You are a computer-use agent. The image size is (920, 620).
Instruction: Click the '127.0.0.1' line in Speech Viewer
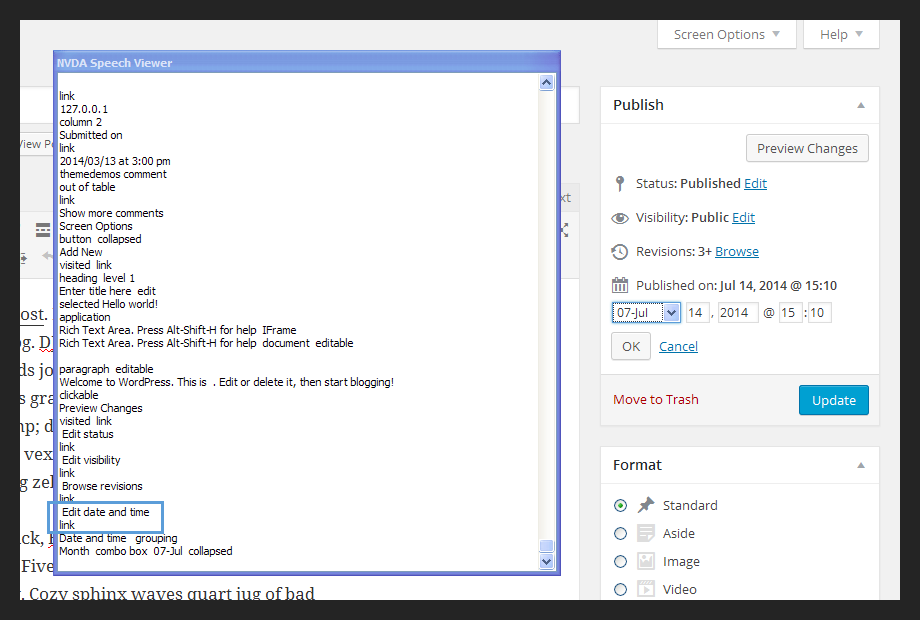[x=84, y=109]
